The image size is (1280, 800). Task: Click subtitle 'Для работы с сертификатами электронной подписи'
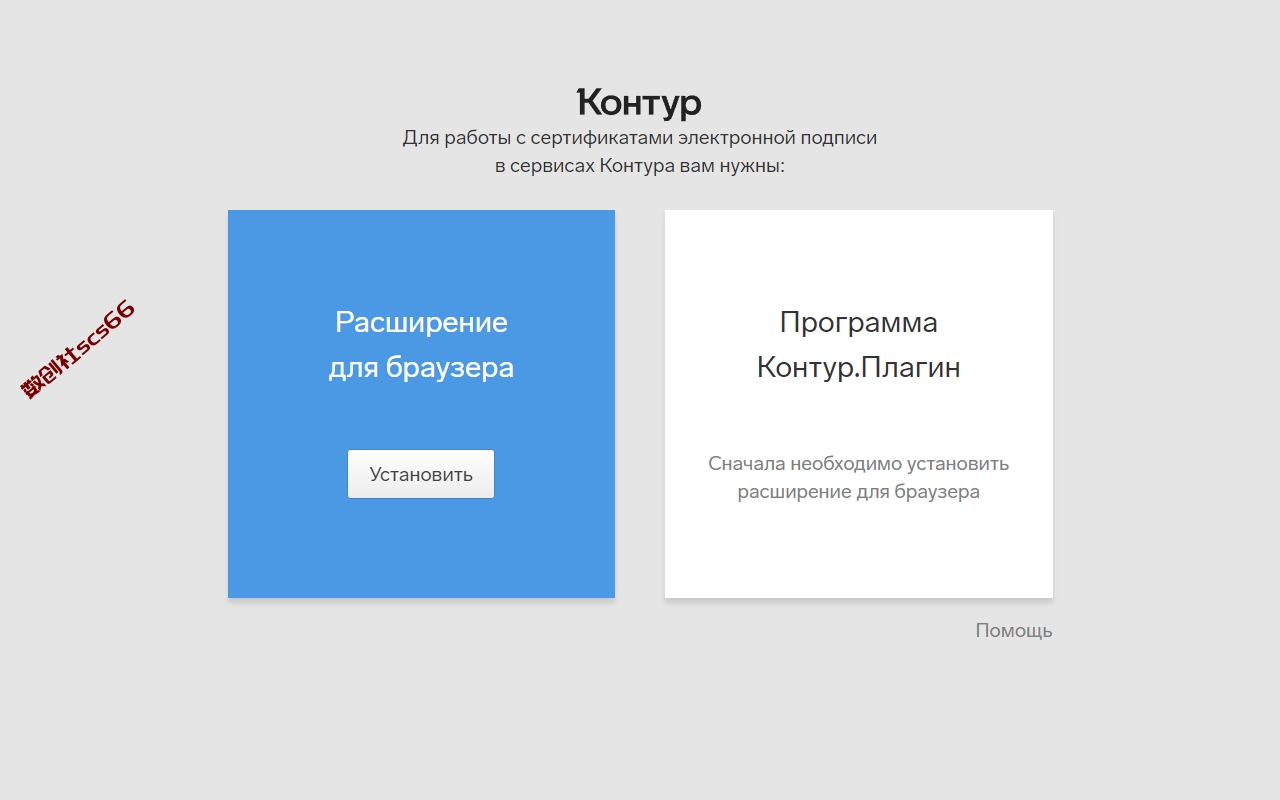[x=640, y=138]
